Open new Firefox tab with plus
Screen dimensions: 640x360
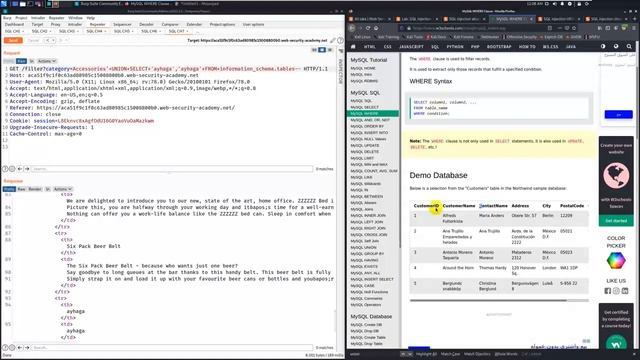[635, 19]
